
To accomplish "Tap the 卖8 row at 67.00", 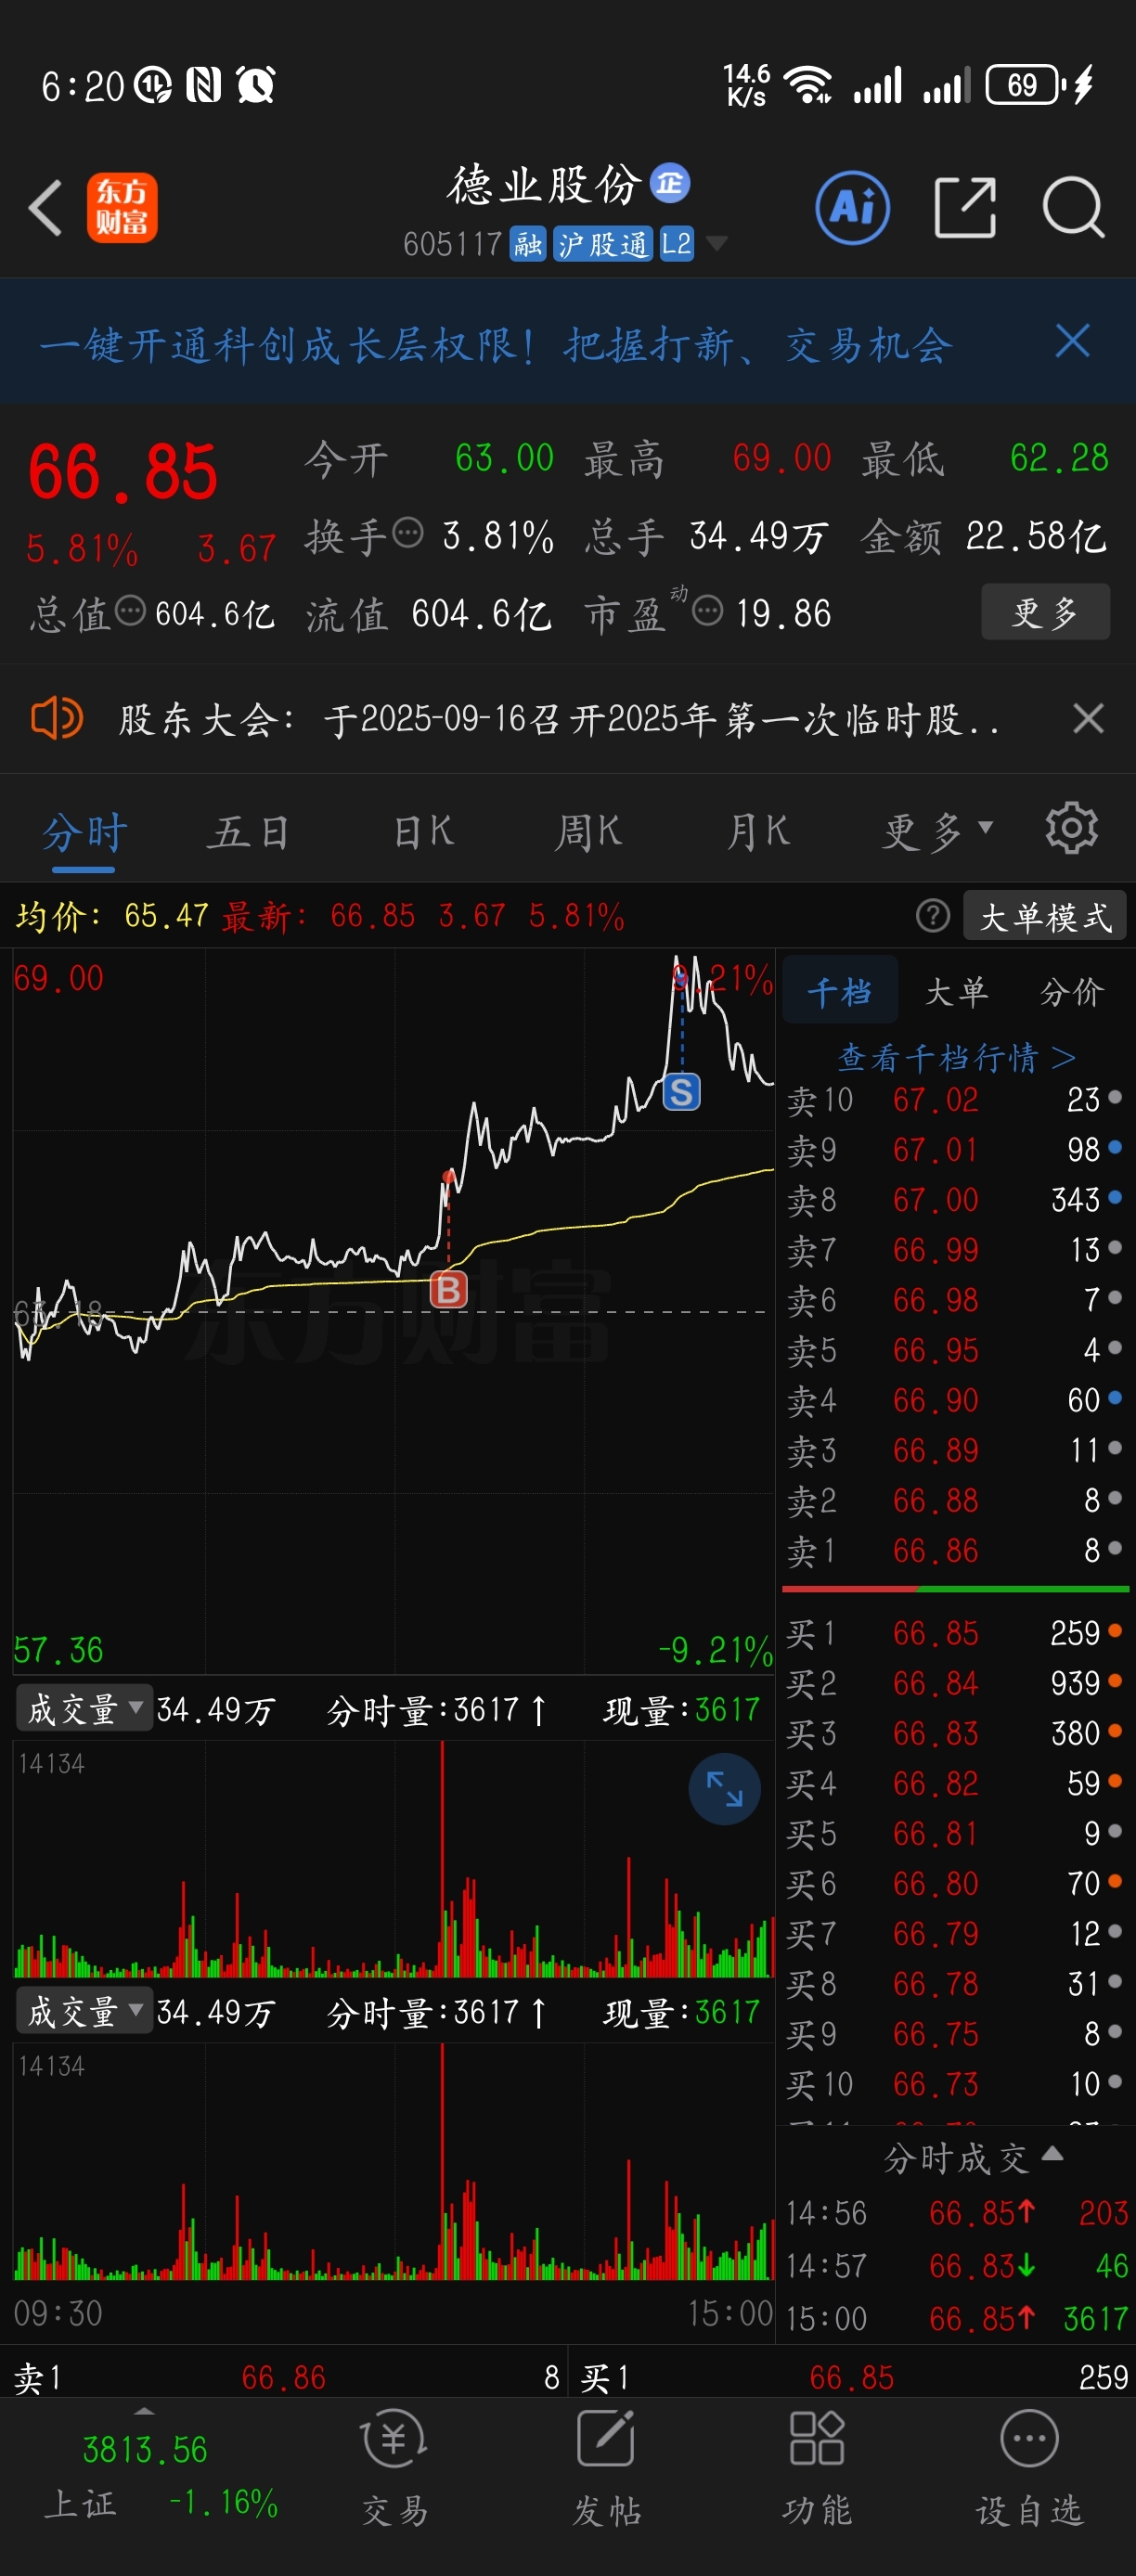I will point(955,1200).
